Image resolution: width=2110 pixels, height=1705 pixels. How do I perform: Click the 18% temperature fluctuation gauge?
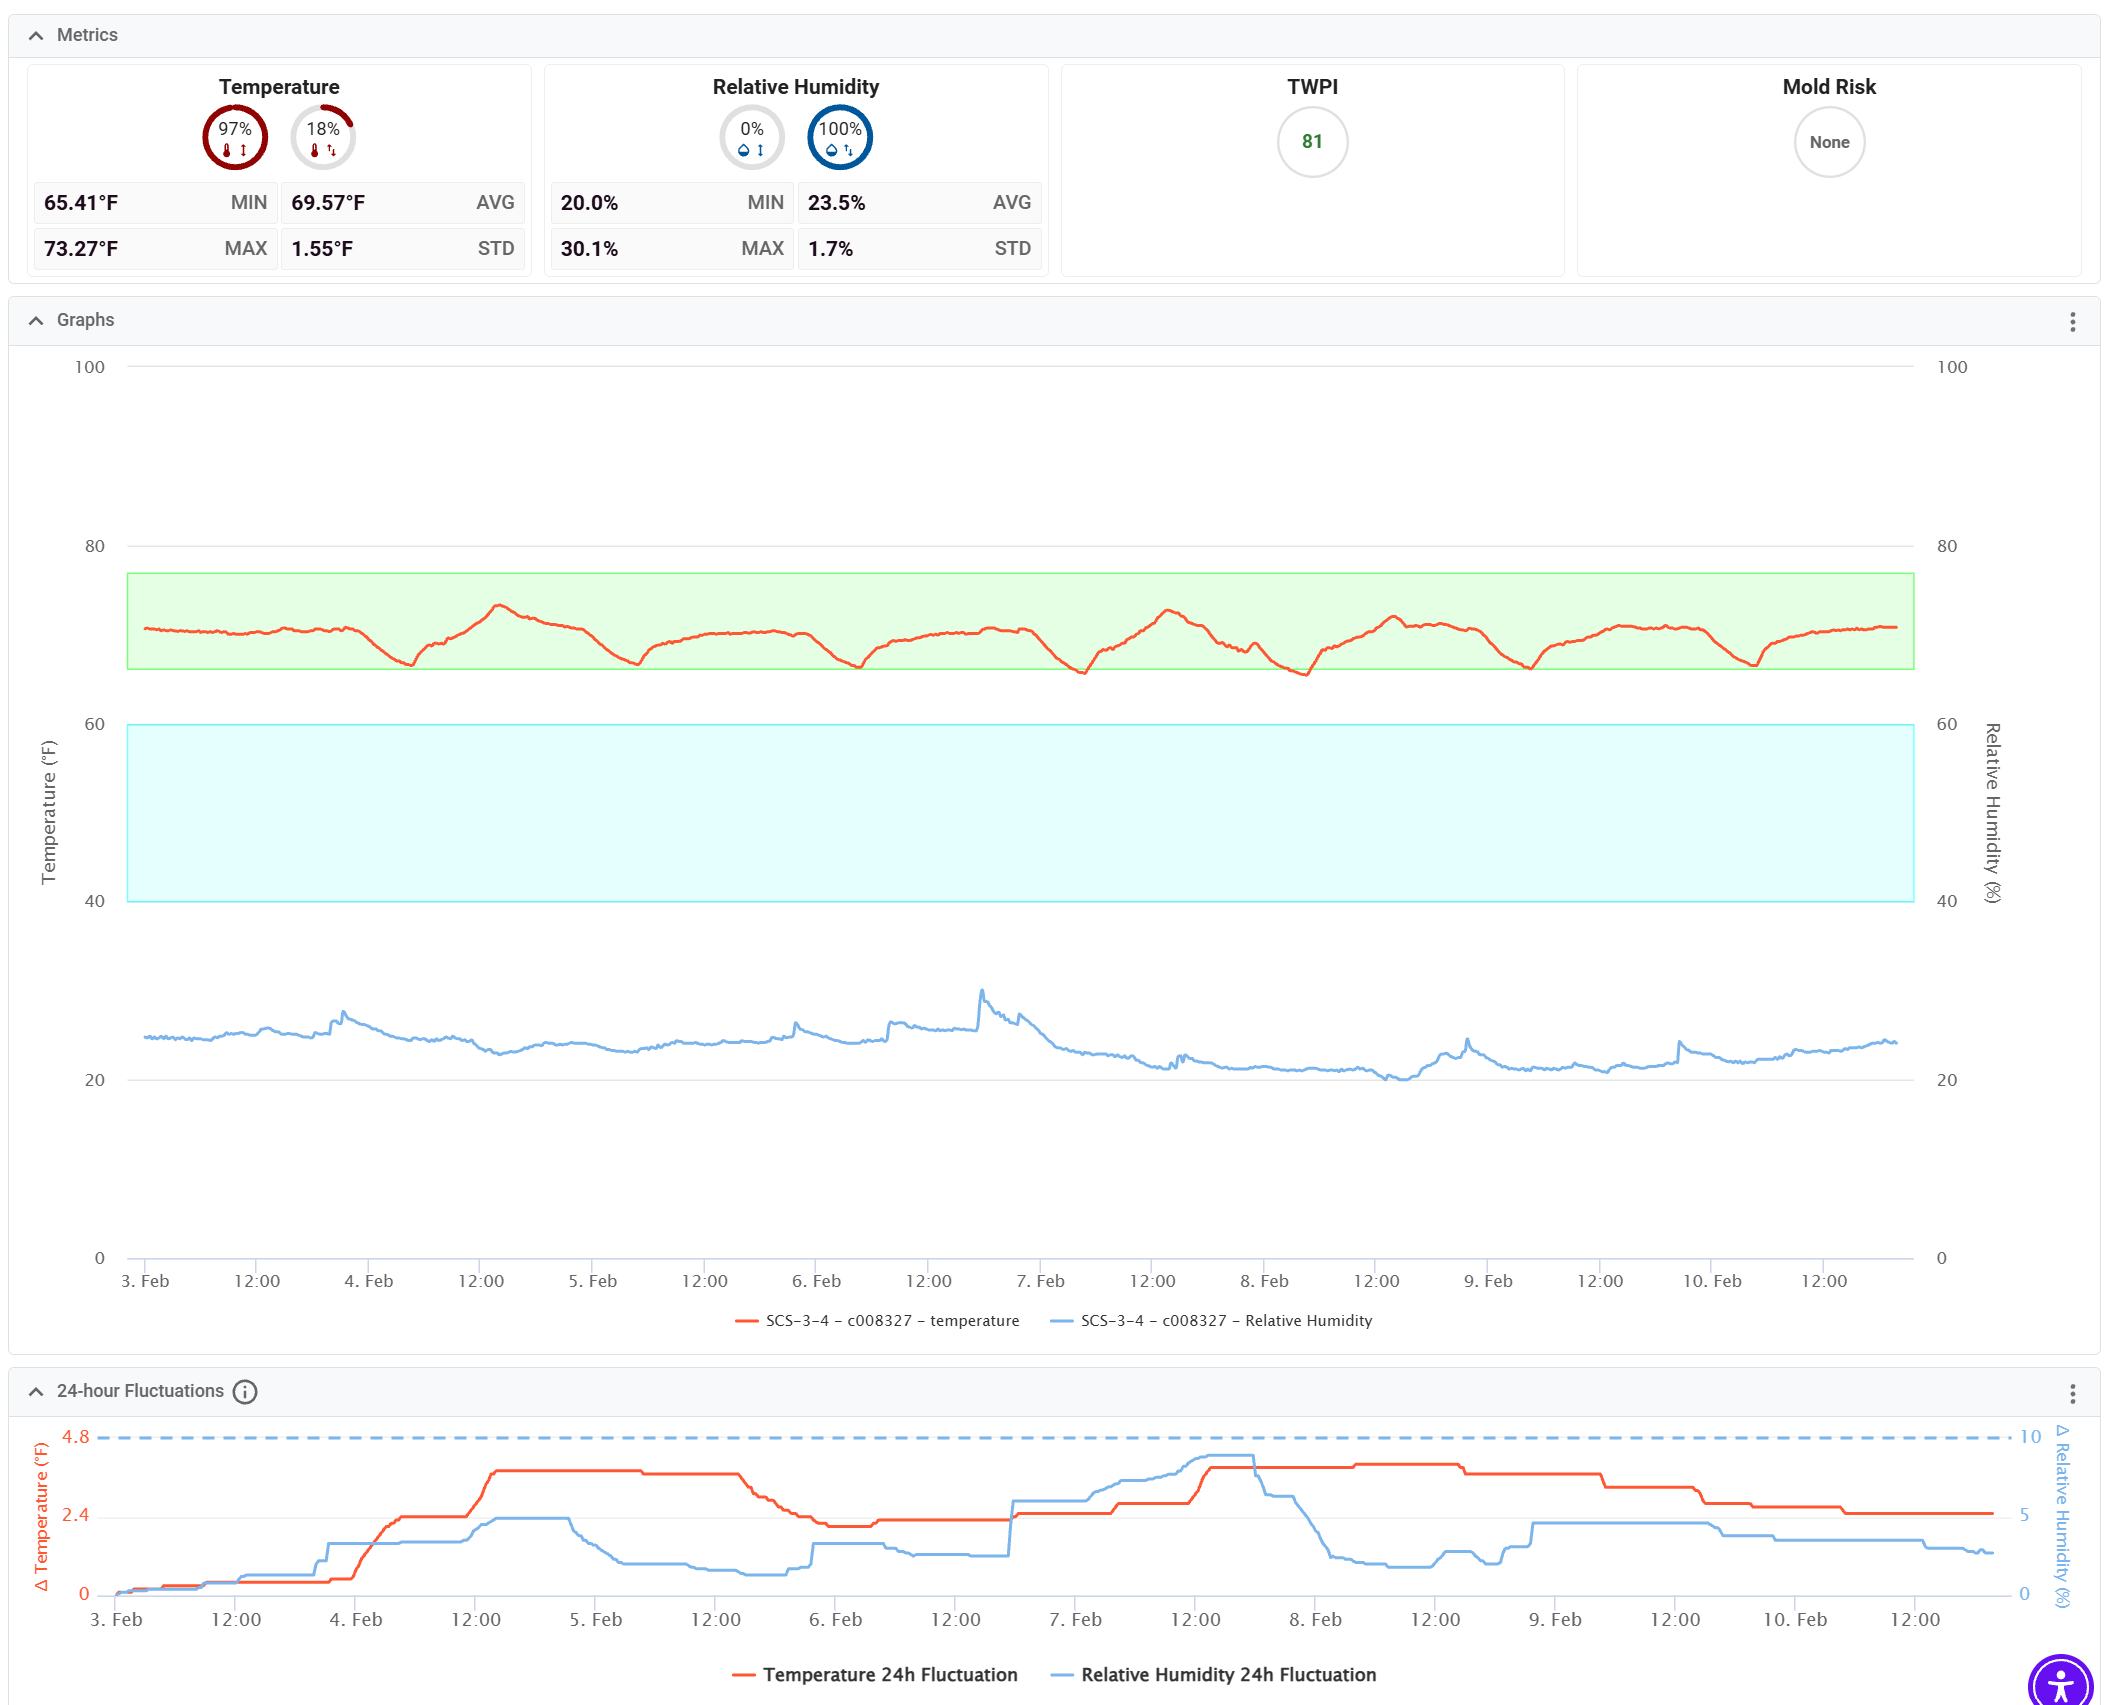tap(323, 138)
